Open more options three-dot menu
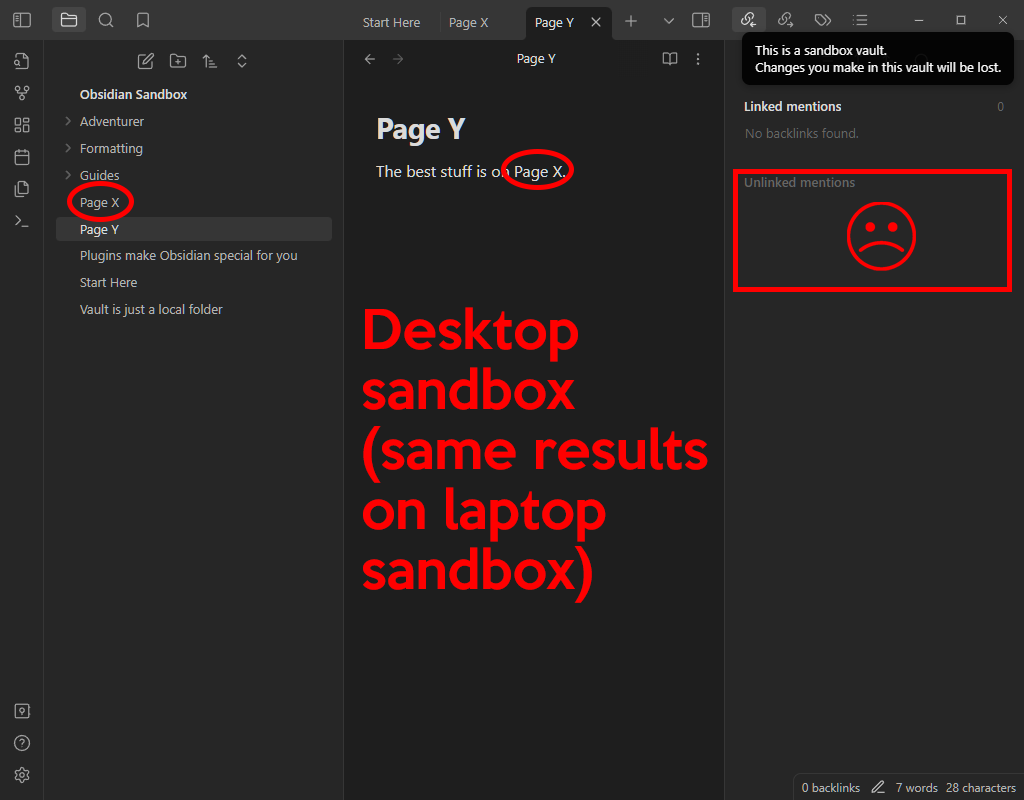This screenshot has height=800, width=1024. click(x=697, y=59)
